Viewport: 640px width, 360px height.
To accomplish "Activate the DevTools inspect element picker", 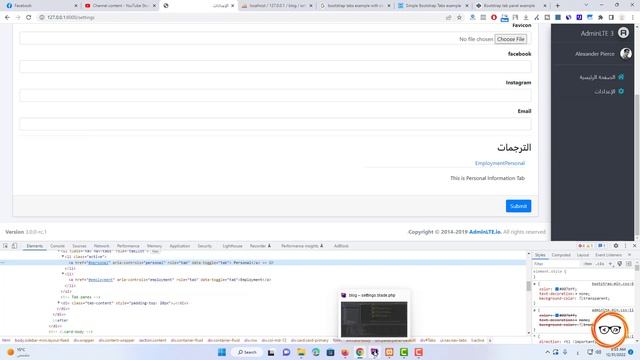I will pyautogui.click(x=5, y=246).
